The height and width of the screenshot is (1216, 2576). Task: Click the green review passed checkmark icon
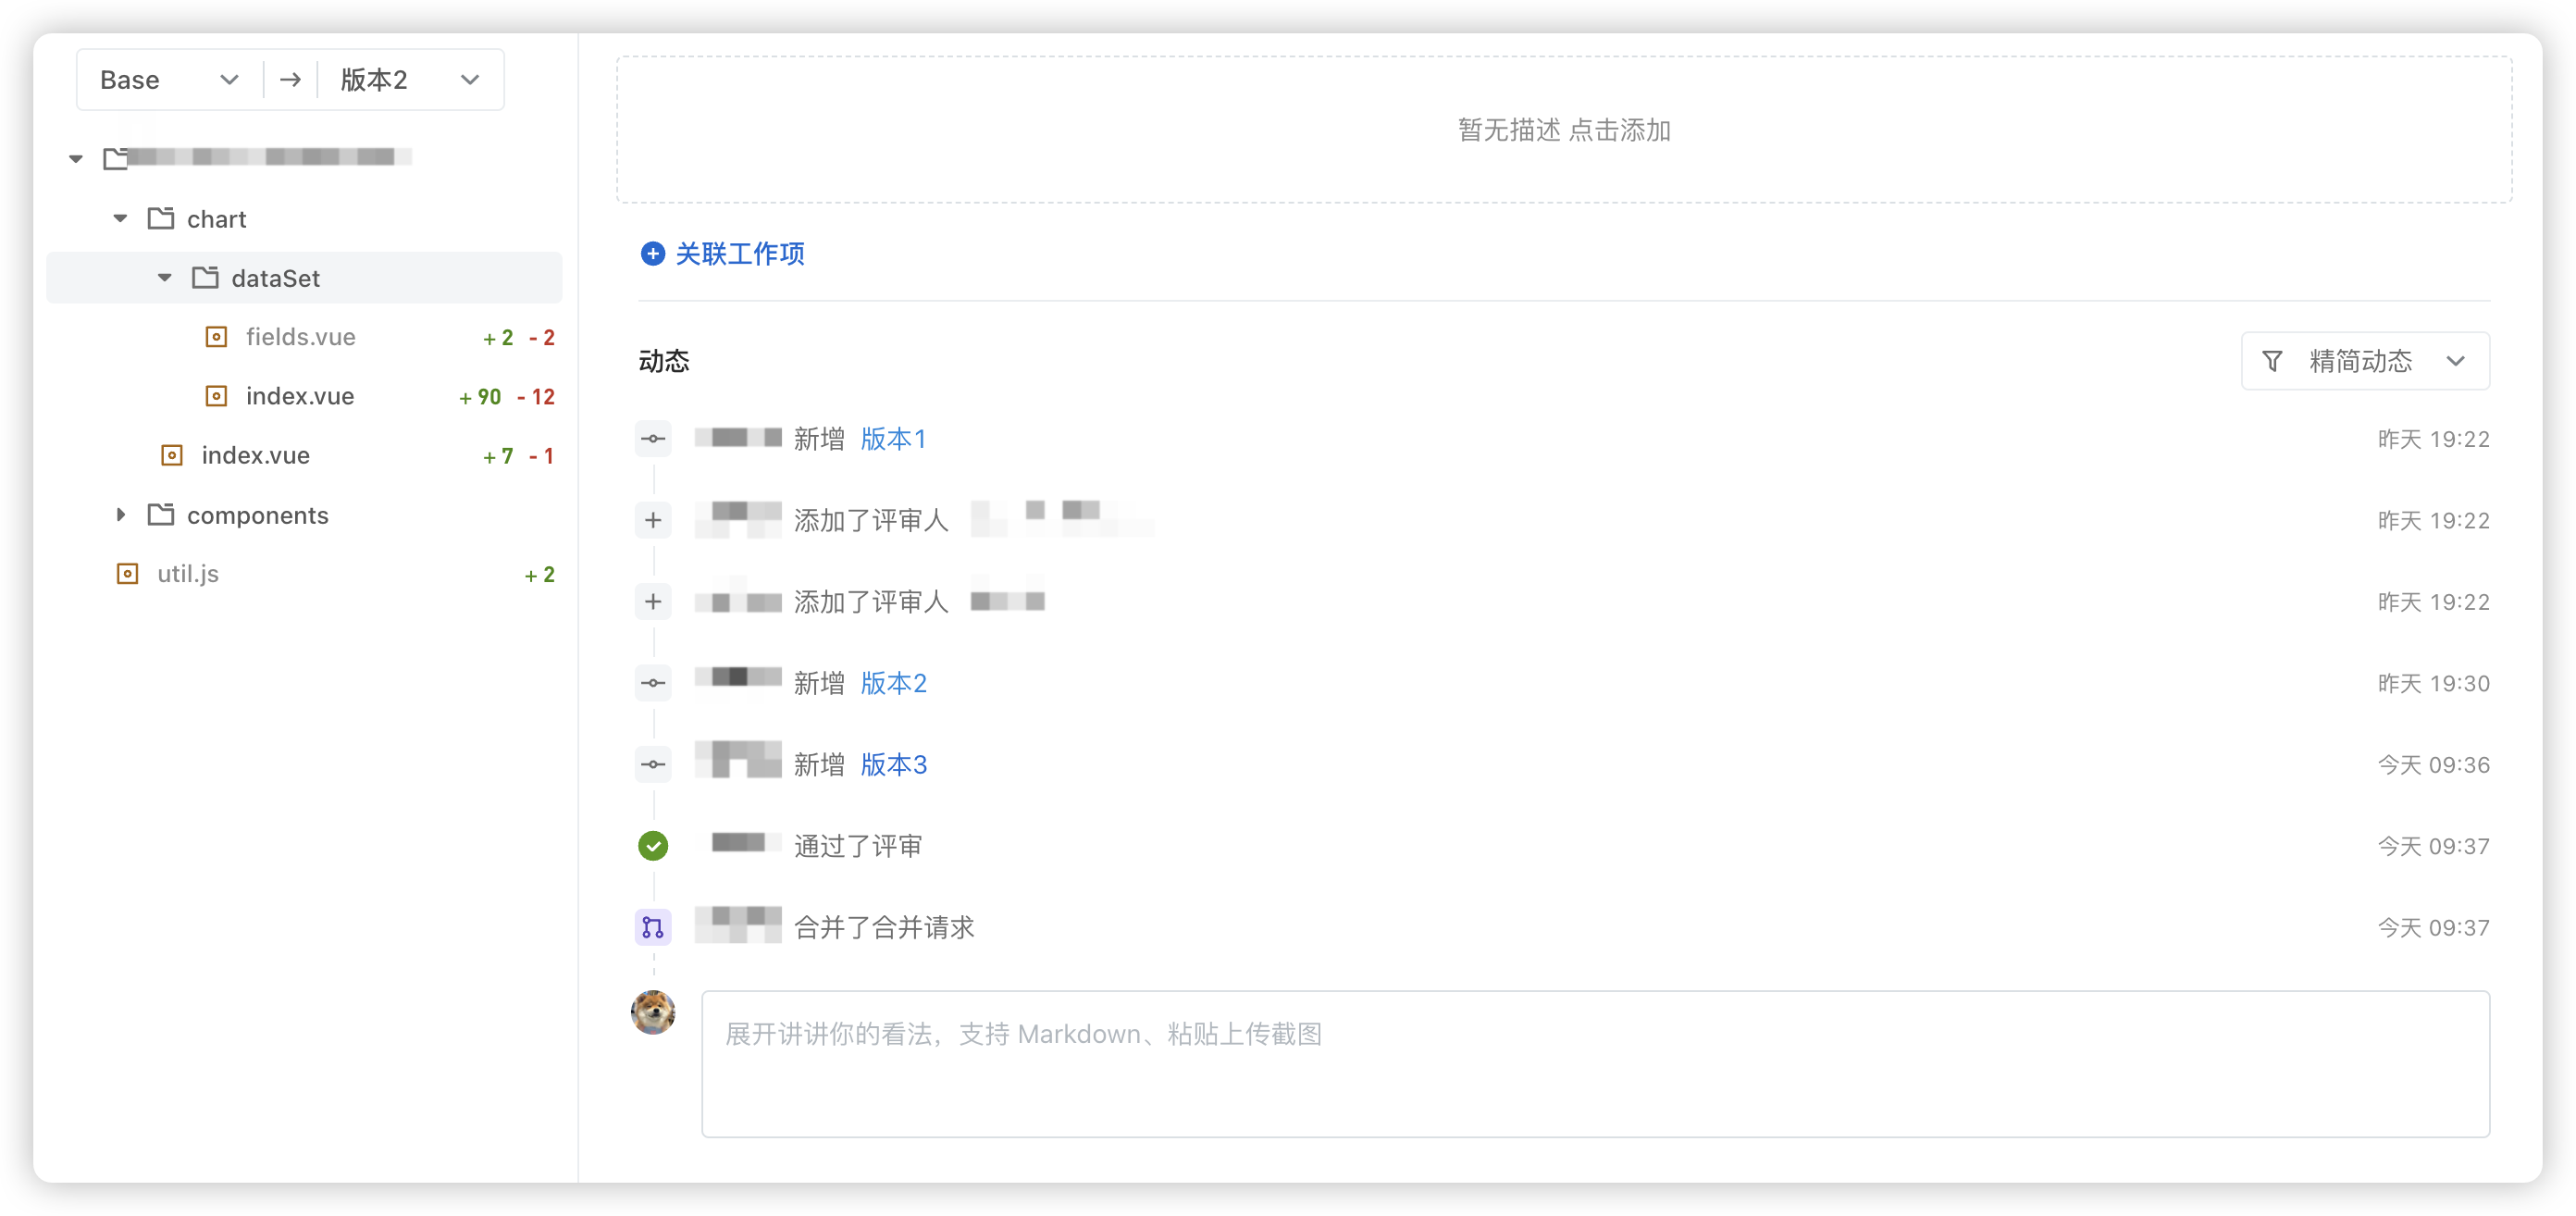click(654, 846)
